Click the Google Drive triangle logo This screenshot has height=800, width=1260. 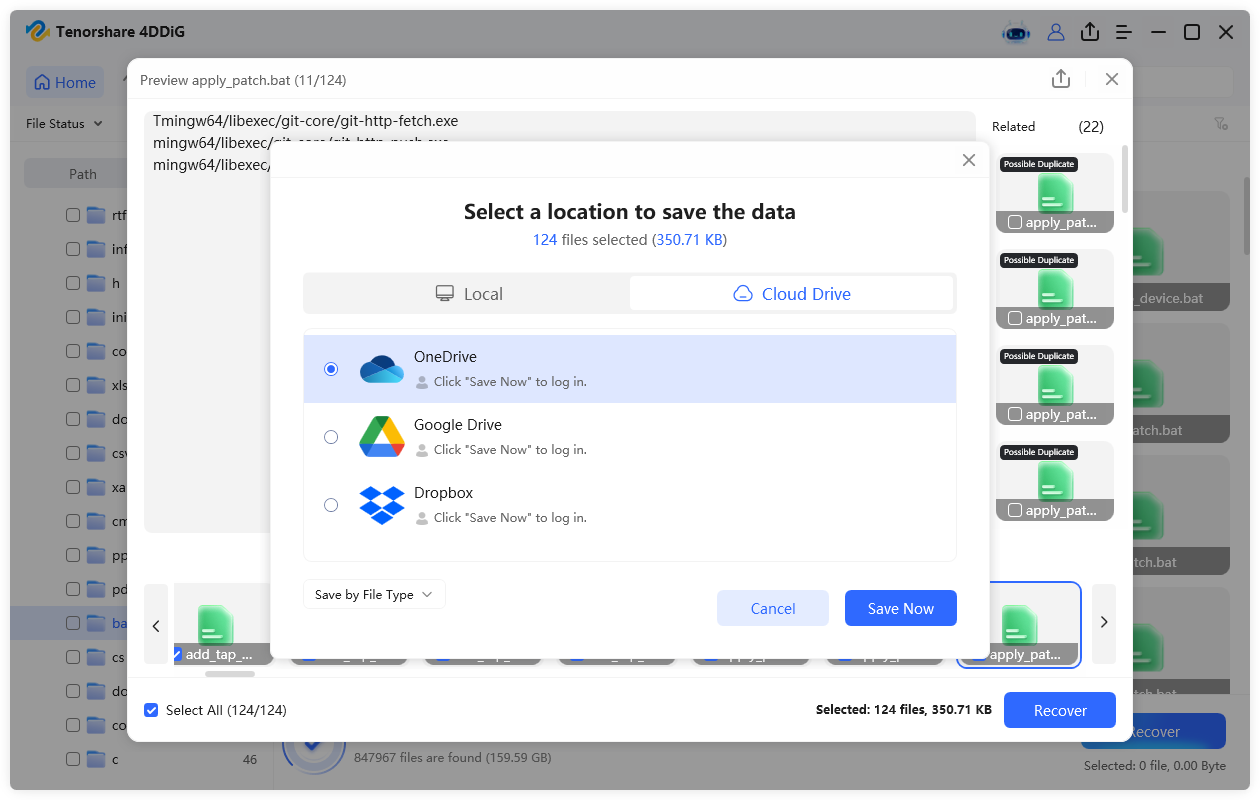point(381,437)
